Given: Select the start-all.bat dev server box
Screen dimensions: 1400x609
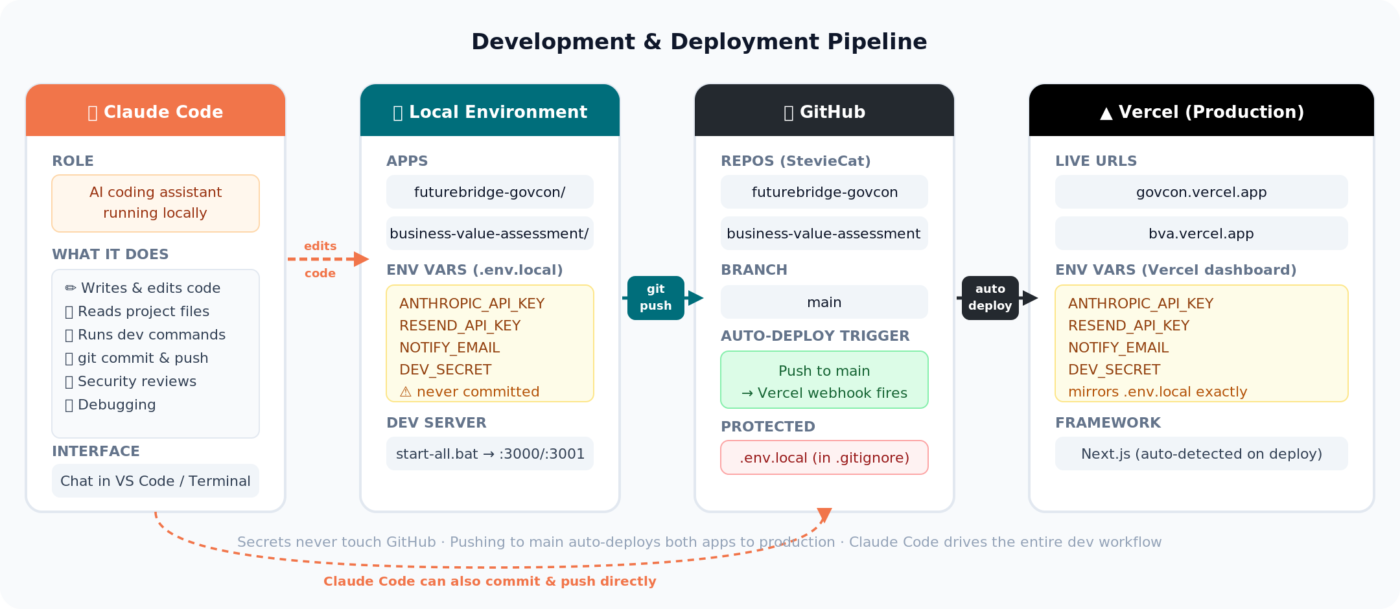Looking at the screenshot, I should click(489, 454).
